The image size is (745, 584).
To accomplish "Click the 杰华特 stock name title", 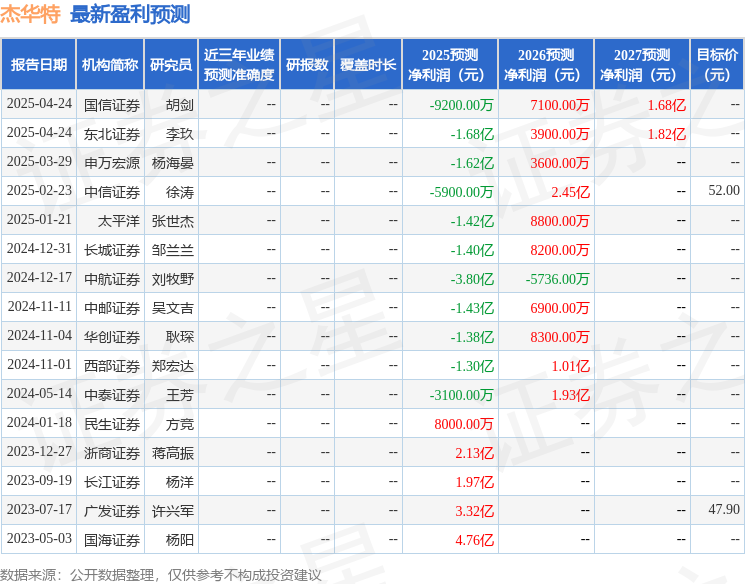I will tap(30, 14).
